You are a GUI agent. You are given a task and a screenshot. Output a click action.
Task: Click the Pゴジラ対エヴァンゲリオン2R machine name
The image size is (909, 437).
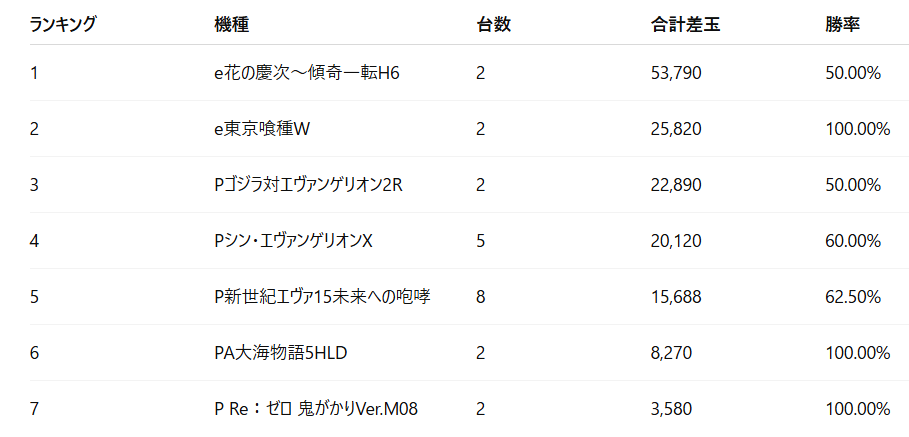click(313, 185)
